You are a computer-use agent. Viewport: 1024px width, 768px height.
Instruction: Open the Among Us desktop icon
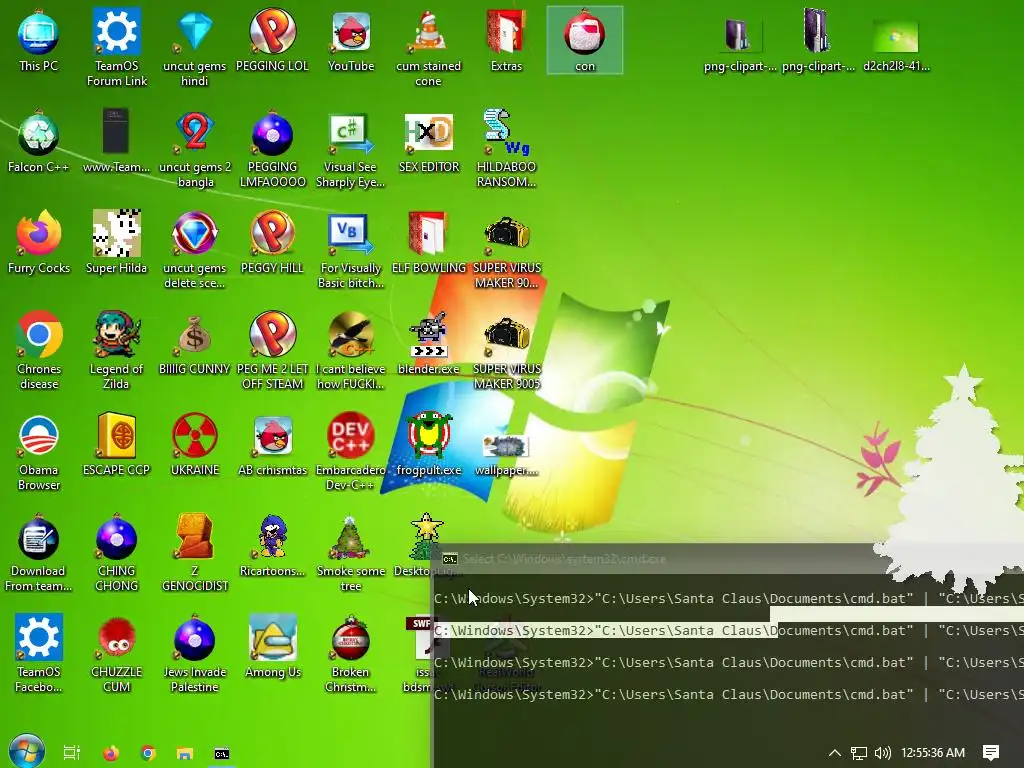click(272, 638)
